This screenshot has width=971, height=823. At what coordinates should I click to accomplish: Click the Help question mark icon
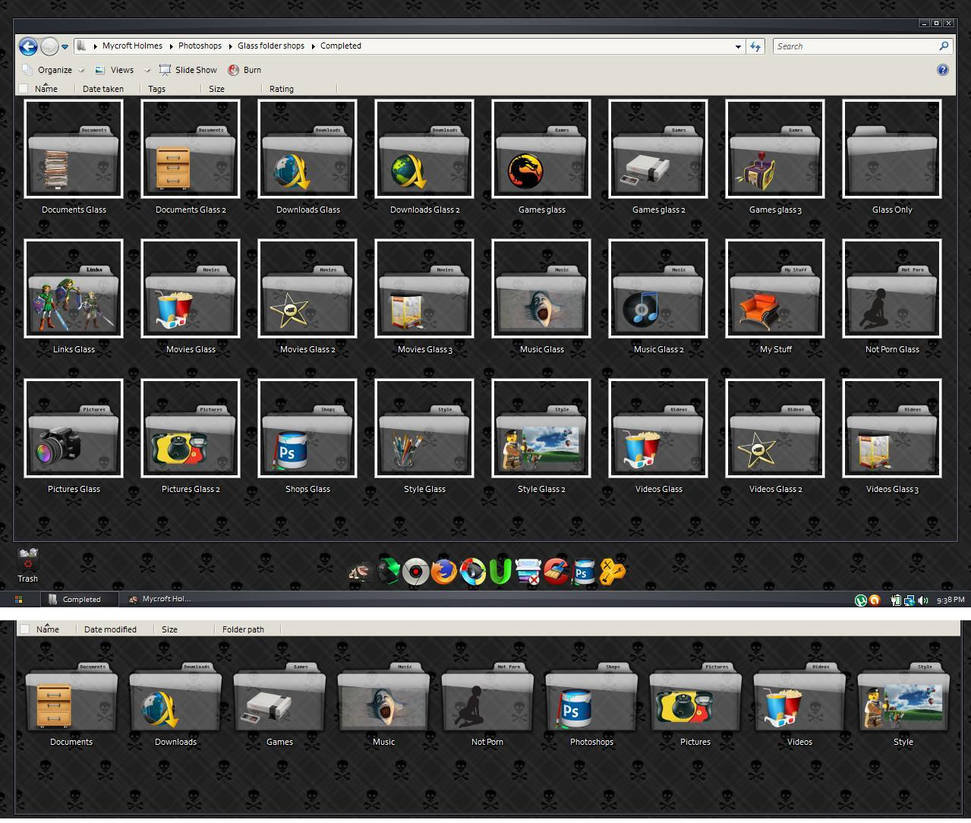pos(943,70)
